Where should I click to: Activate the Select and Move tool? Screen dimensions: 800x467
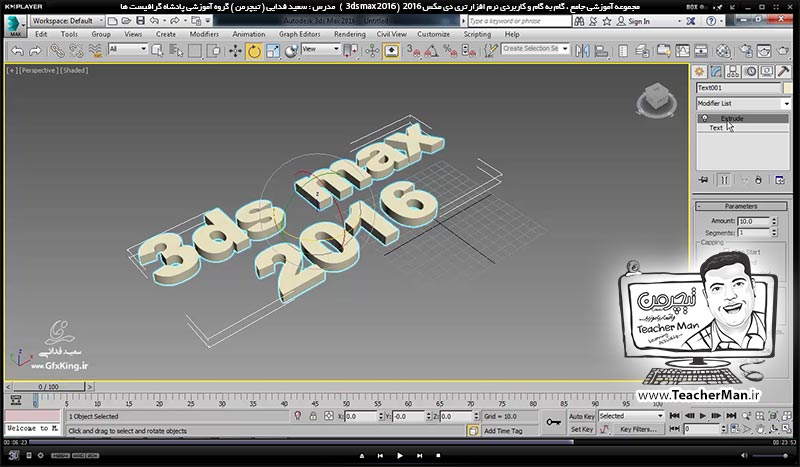235,51
